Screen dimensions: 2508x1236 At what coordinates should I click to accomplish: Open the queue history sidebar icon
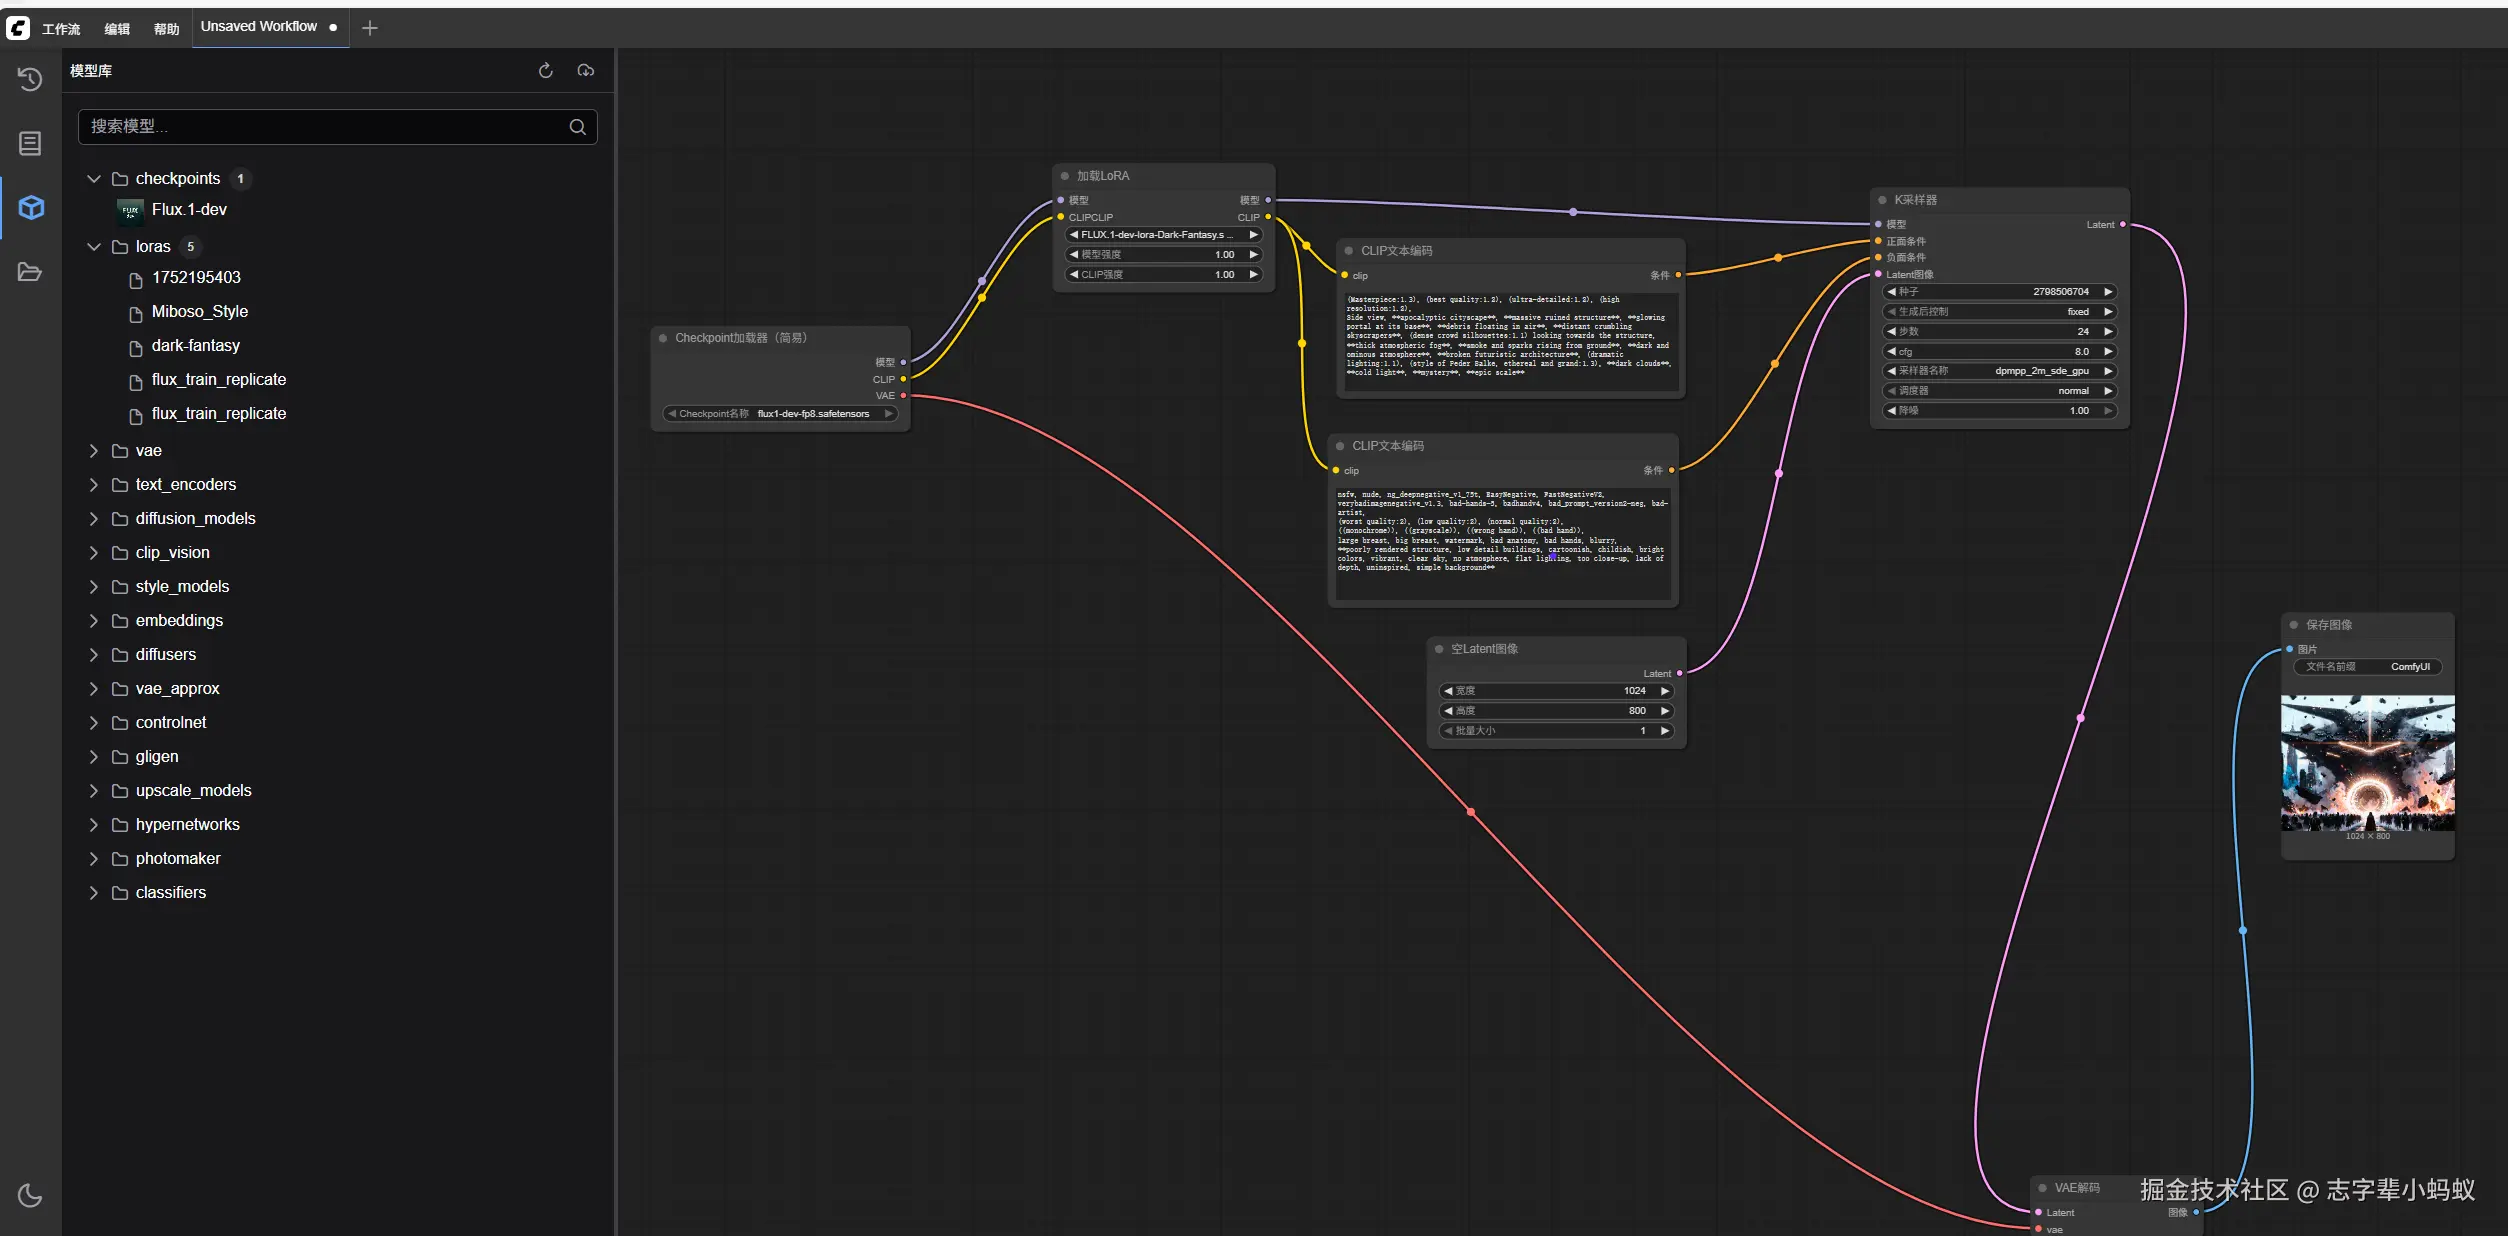pos(30,79)
